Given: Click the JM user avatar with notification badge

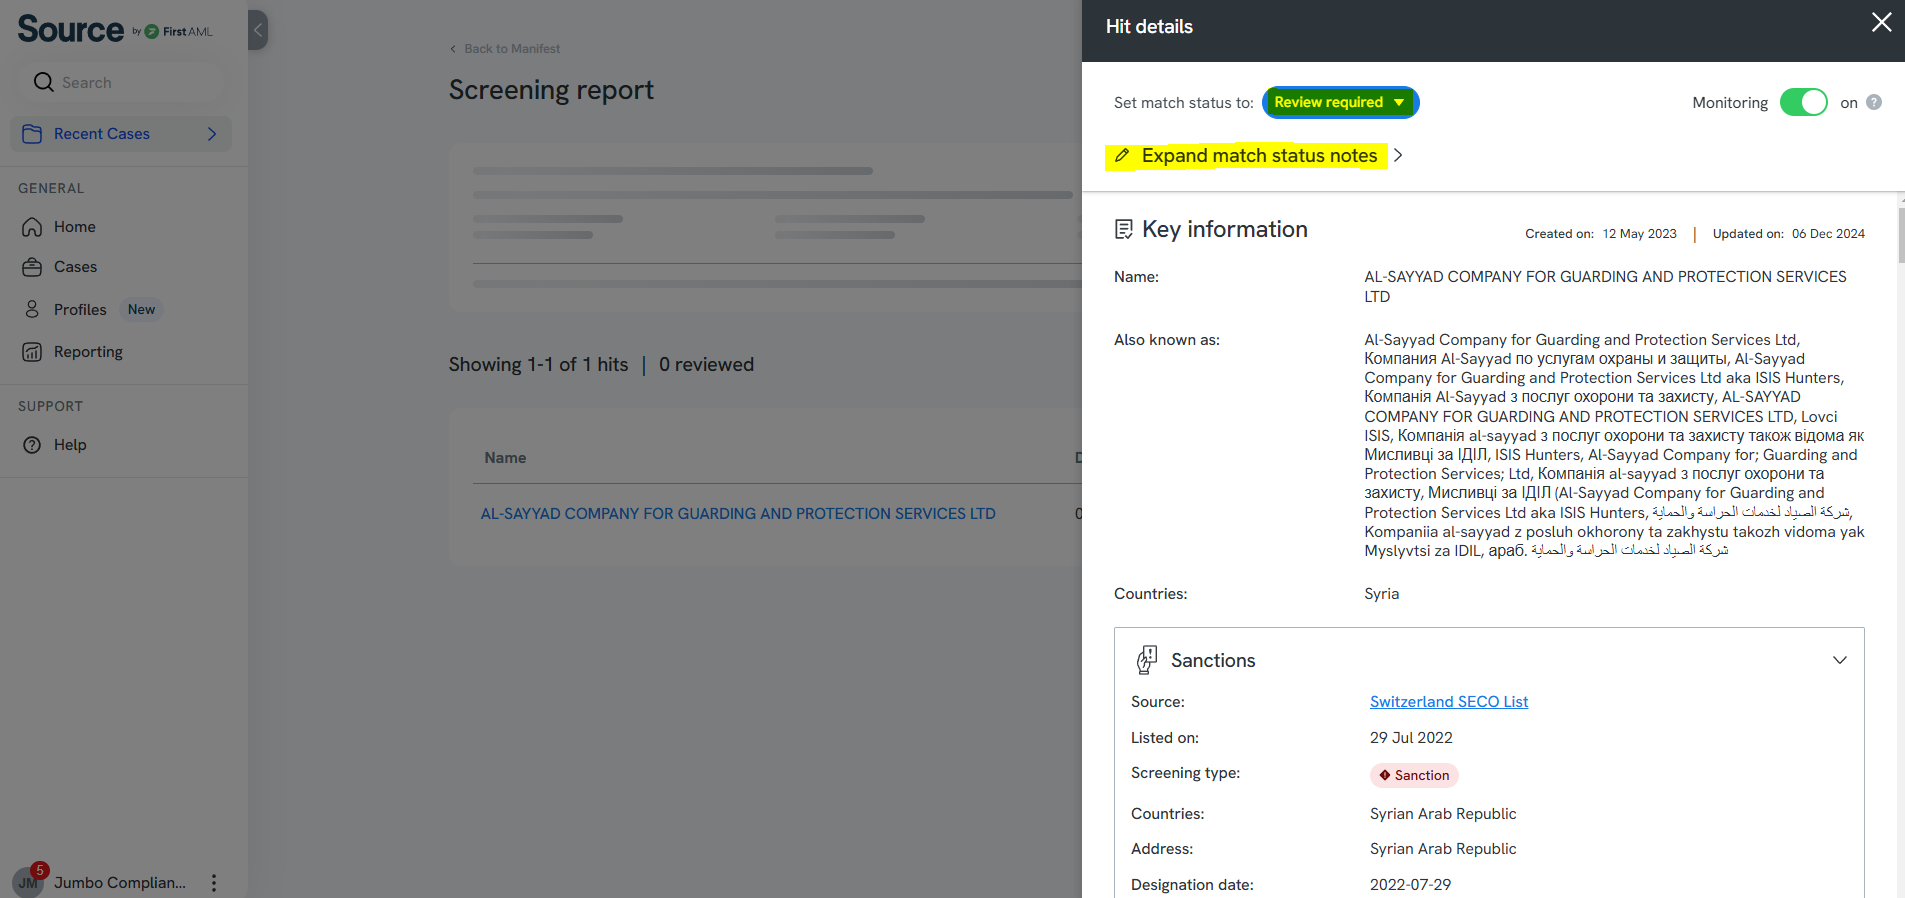Looking at the screenshot, I should (29, 881).
